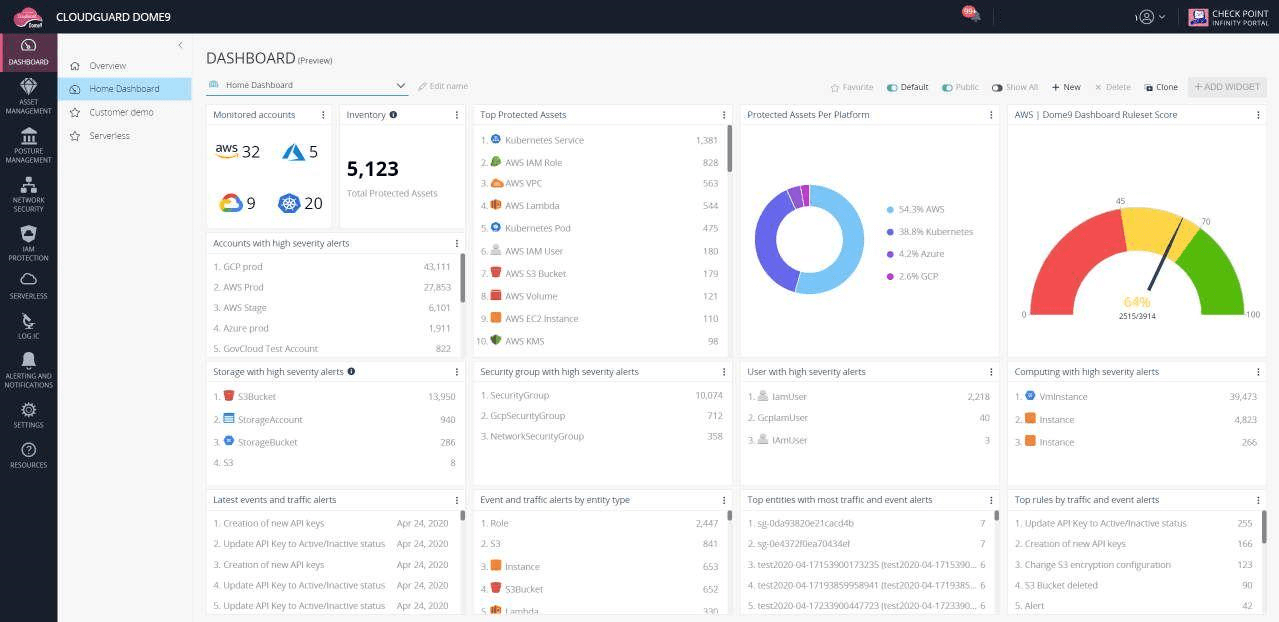The height and width of the screenshot is (622, 1279).
Task: Click Edit name pencil link
Action: pyautogui.click(x=443, y=86)
